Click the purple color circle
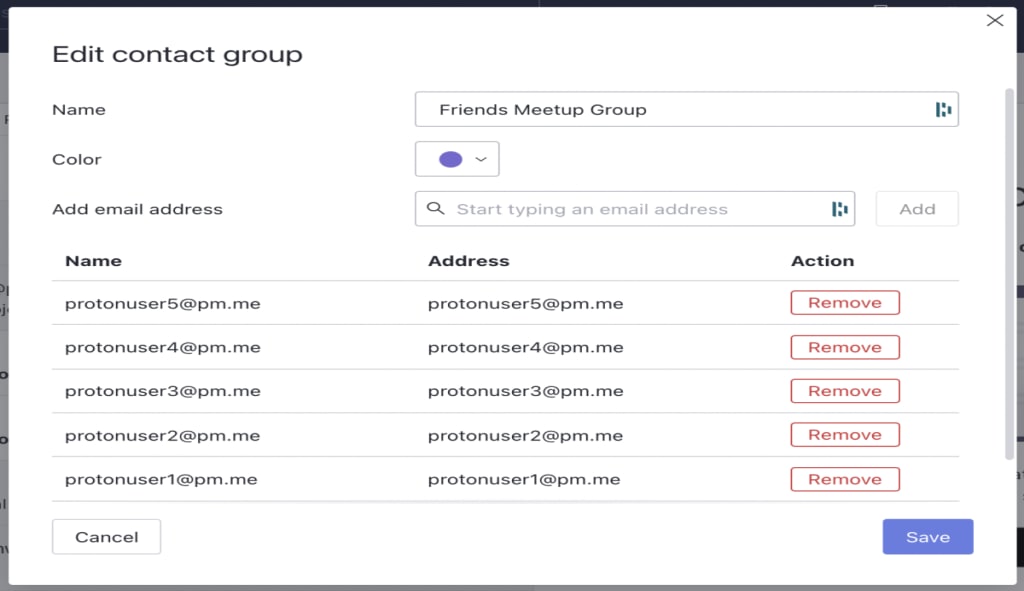 (x=450, y=160)
